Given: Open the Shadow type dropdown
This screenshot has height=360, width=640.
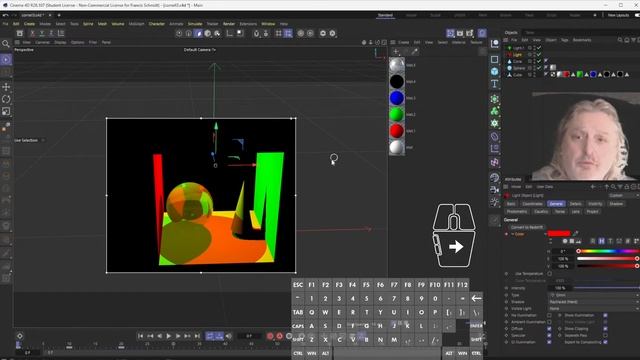Looking at the screenshot, I should click(x=594, y=302).
